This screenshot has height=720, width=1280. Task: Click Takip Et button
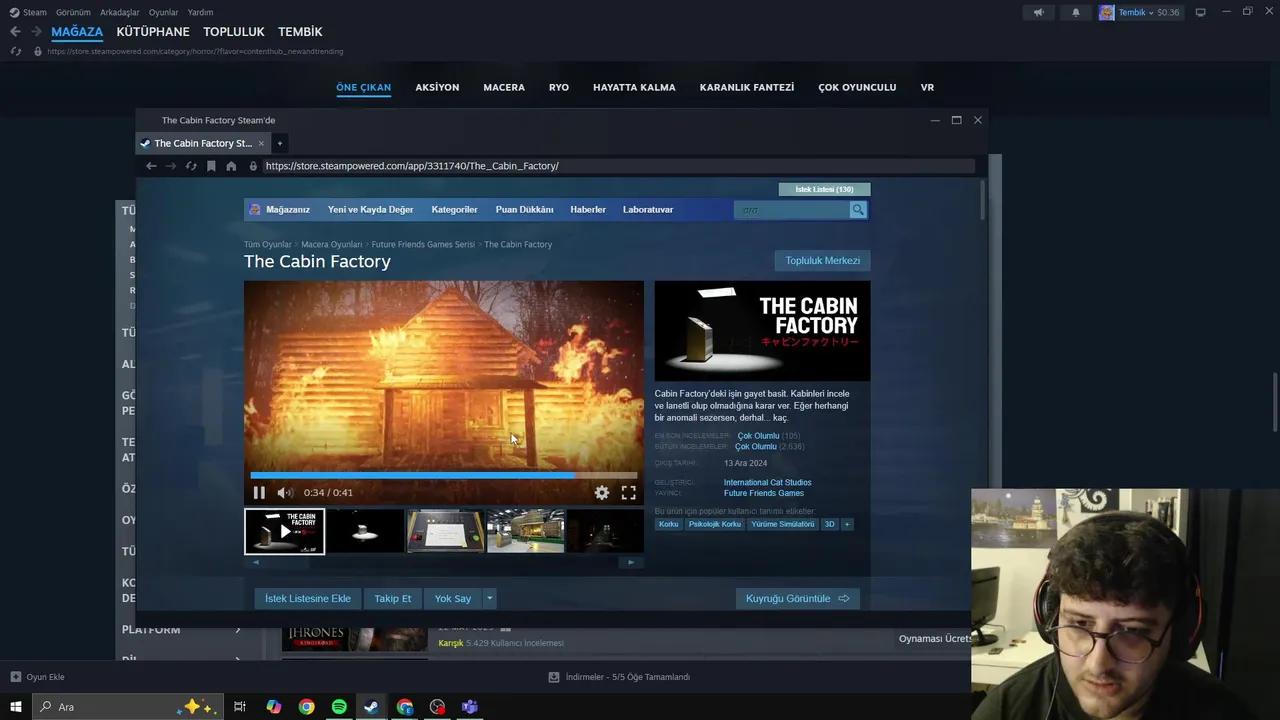pyautogui.click(x=393, y=598)
